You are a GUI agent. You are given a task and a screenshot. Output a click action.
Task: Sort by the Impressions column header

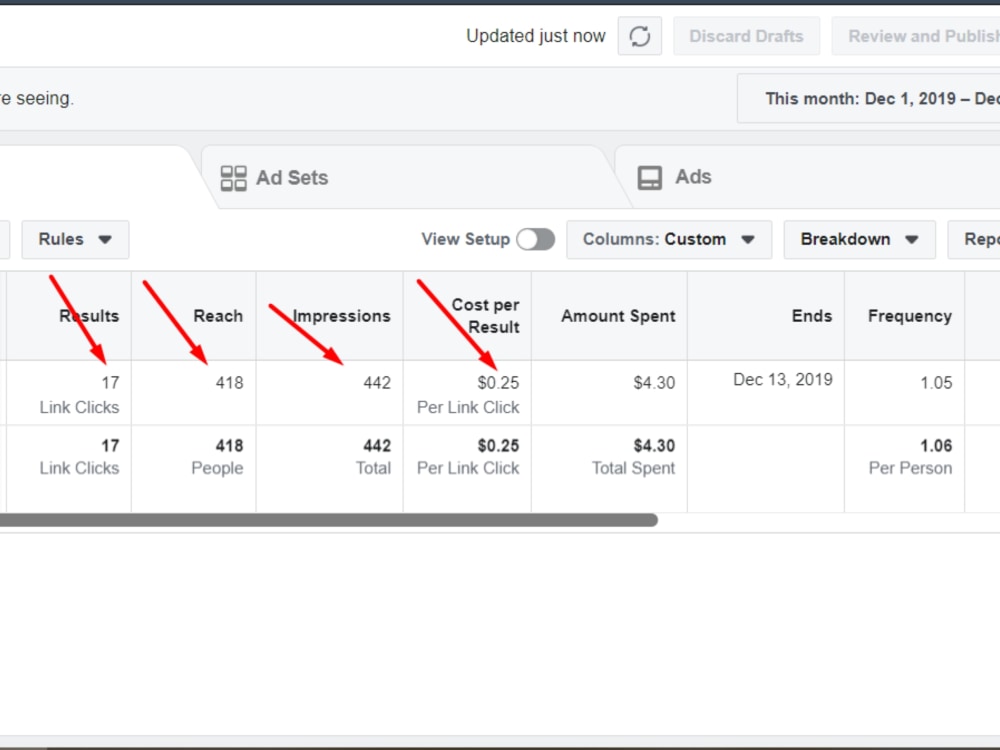pos(330,316)
